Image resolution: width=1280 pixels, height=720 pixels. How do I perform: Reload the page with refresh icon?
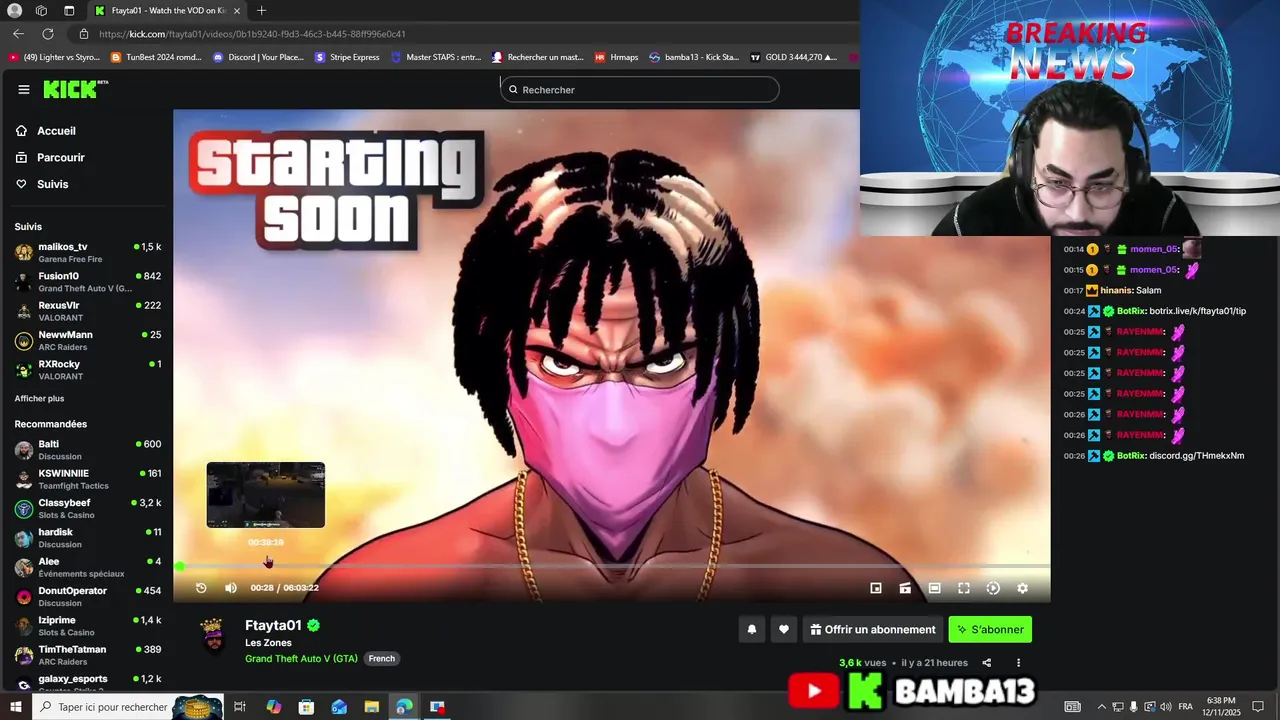(47, 33)
